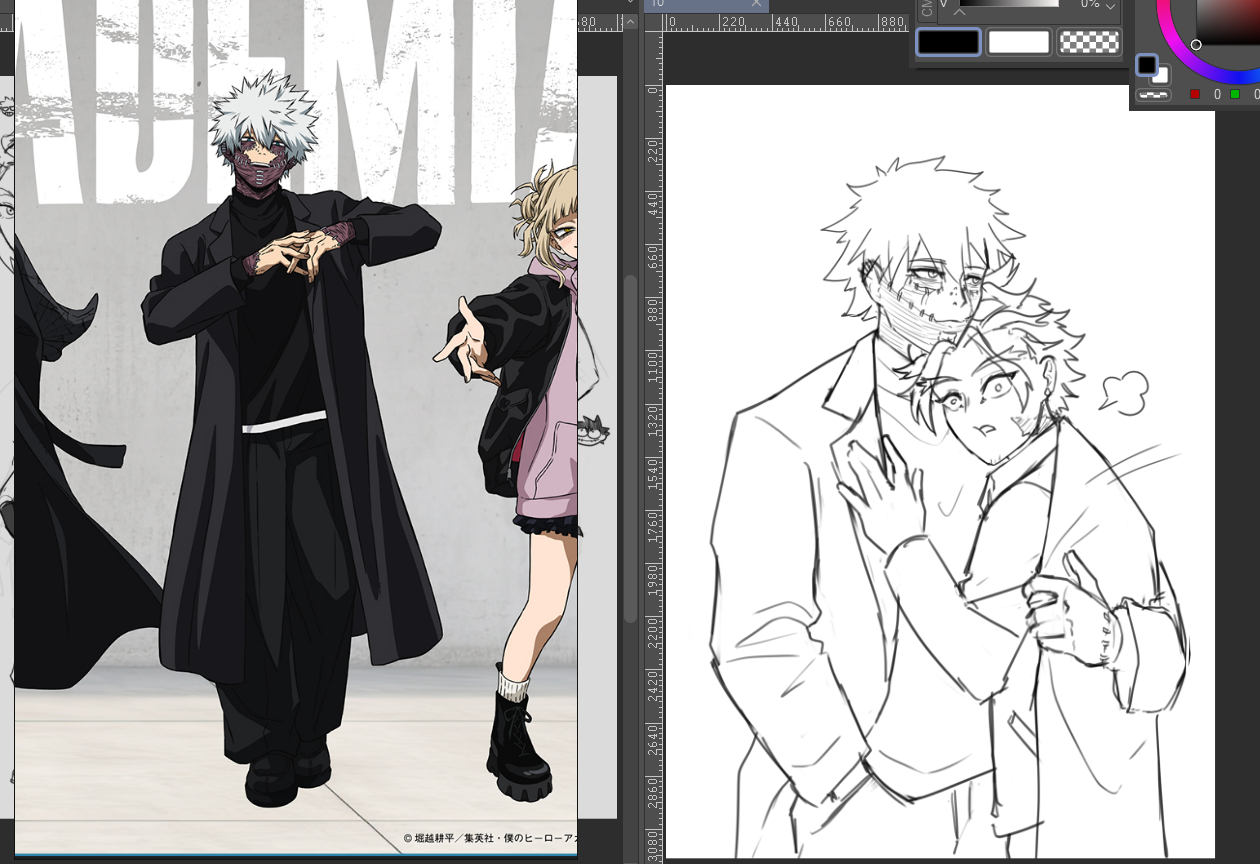The width and height of the screenshot is (1260, 864).
Task: Select the white sub color swatch
Action: (1018, 42)
